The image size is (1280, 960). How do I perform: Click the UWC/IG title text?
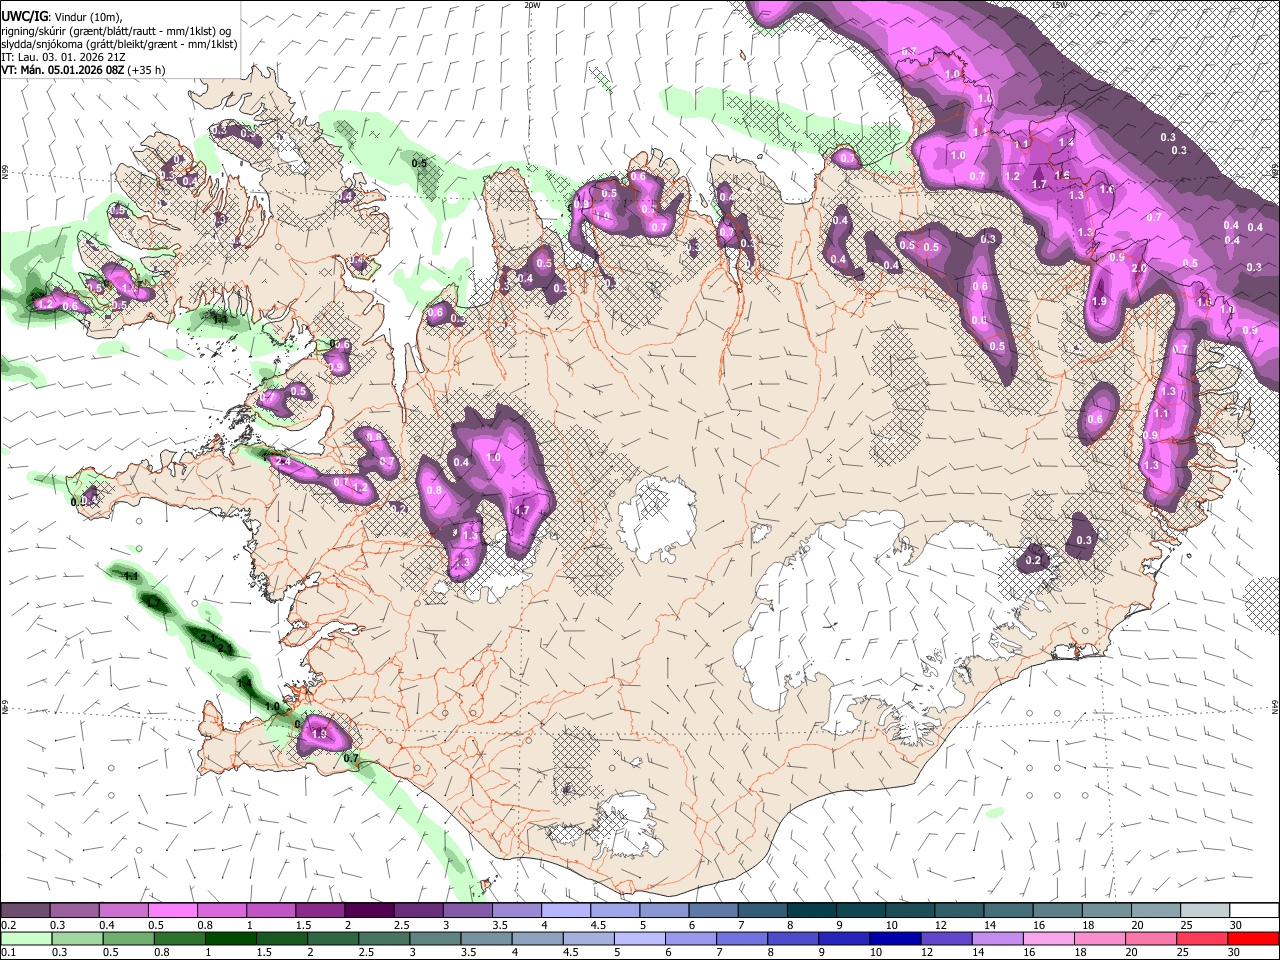click(25, 16)
